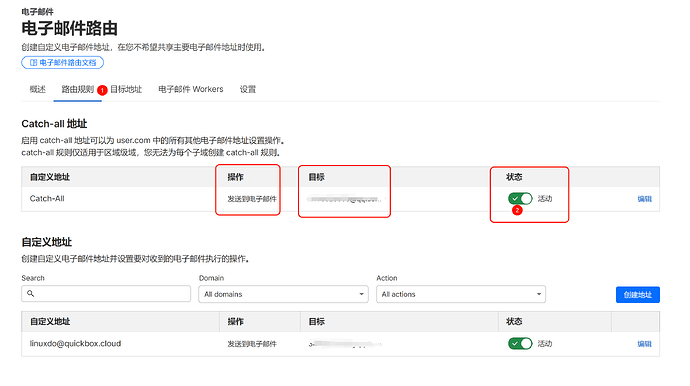Go to the 设置 tab
Image resolution: width=690 pixels, height=386 pixels.
coord(248,89)
